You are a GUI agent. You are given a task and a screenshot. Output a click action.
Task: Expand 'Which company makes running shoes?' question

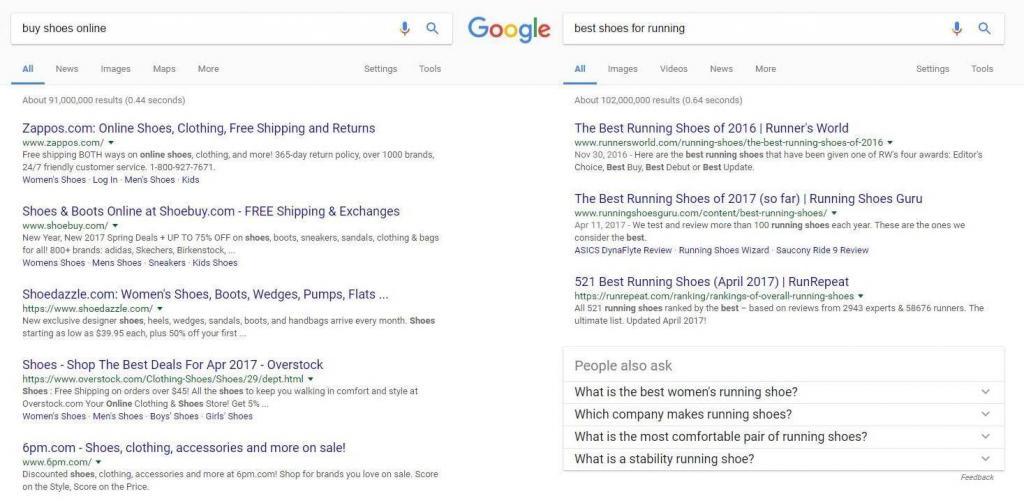(x=784, y=414)
